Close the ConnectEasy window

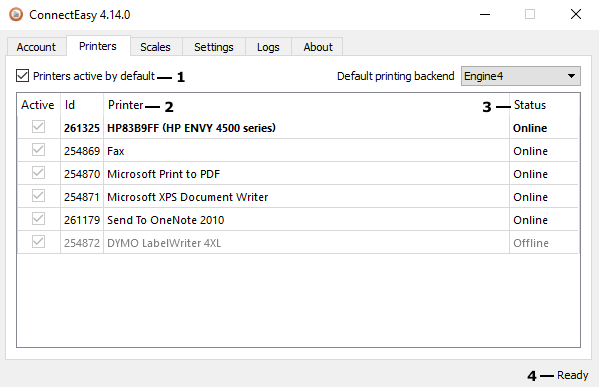576,15
